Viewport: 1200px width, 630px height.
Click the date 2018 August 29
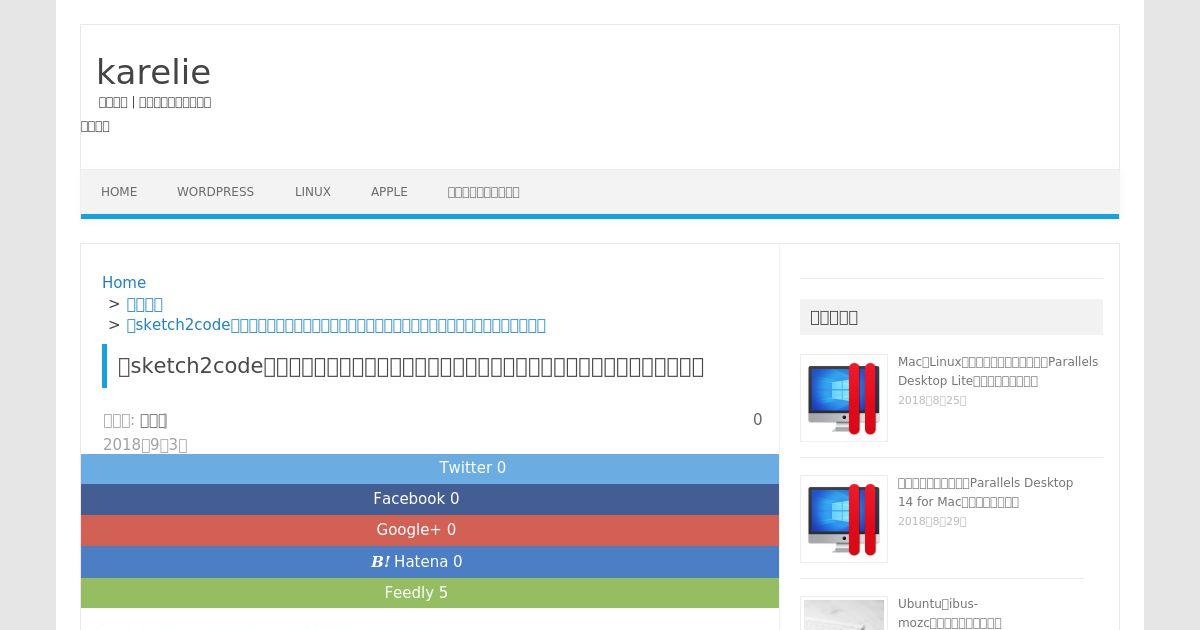click(x=932, y=522)
